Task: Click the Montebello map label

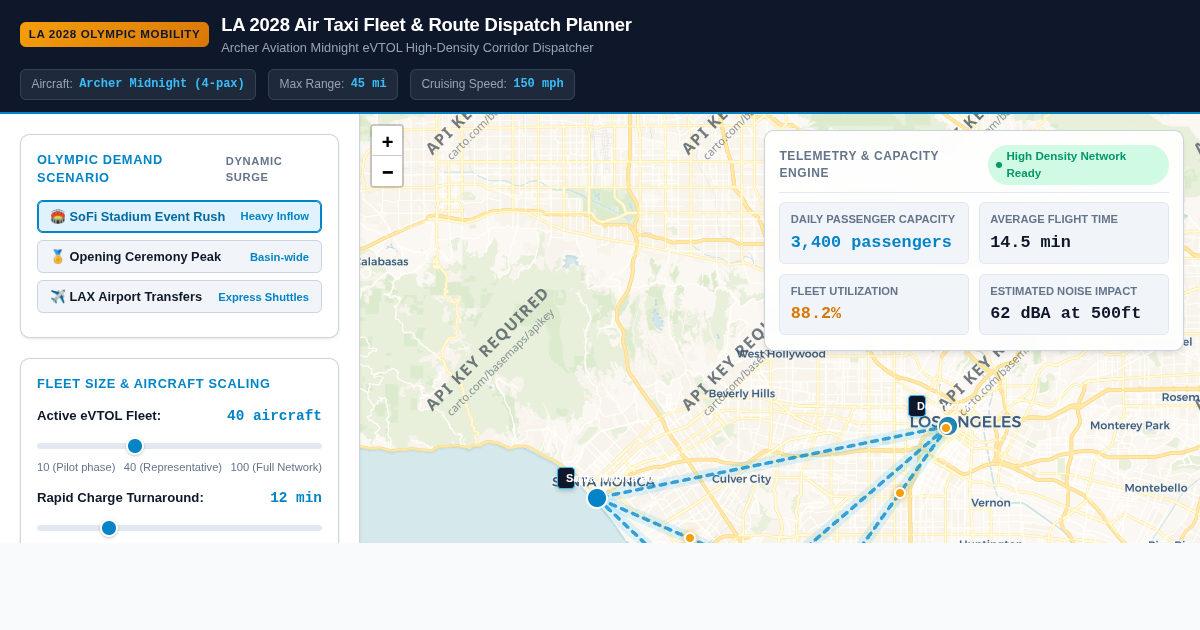Action: 1156,488
